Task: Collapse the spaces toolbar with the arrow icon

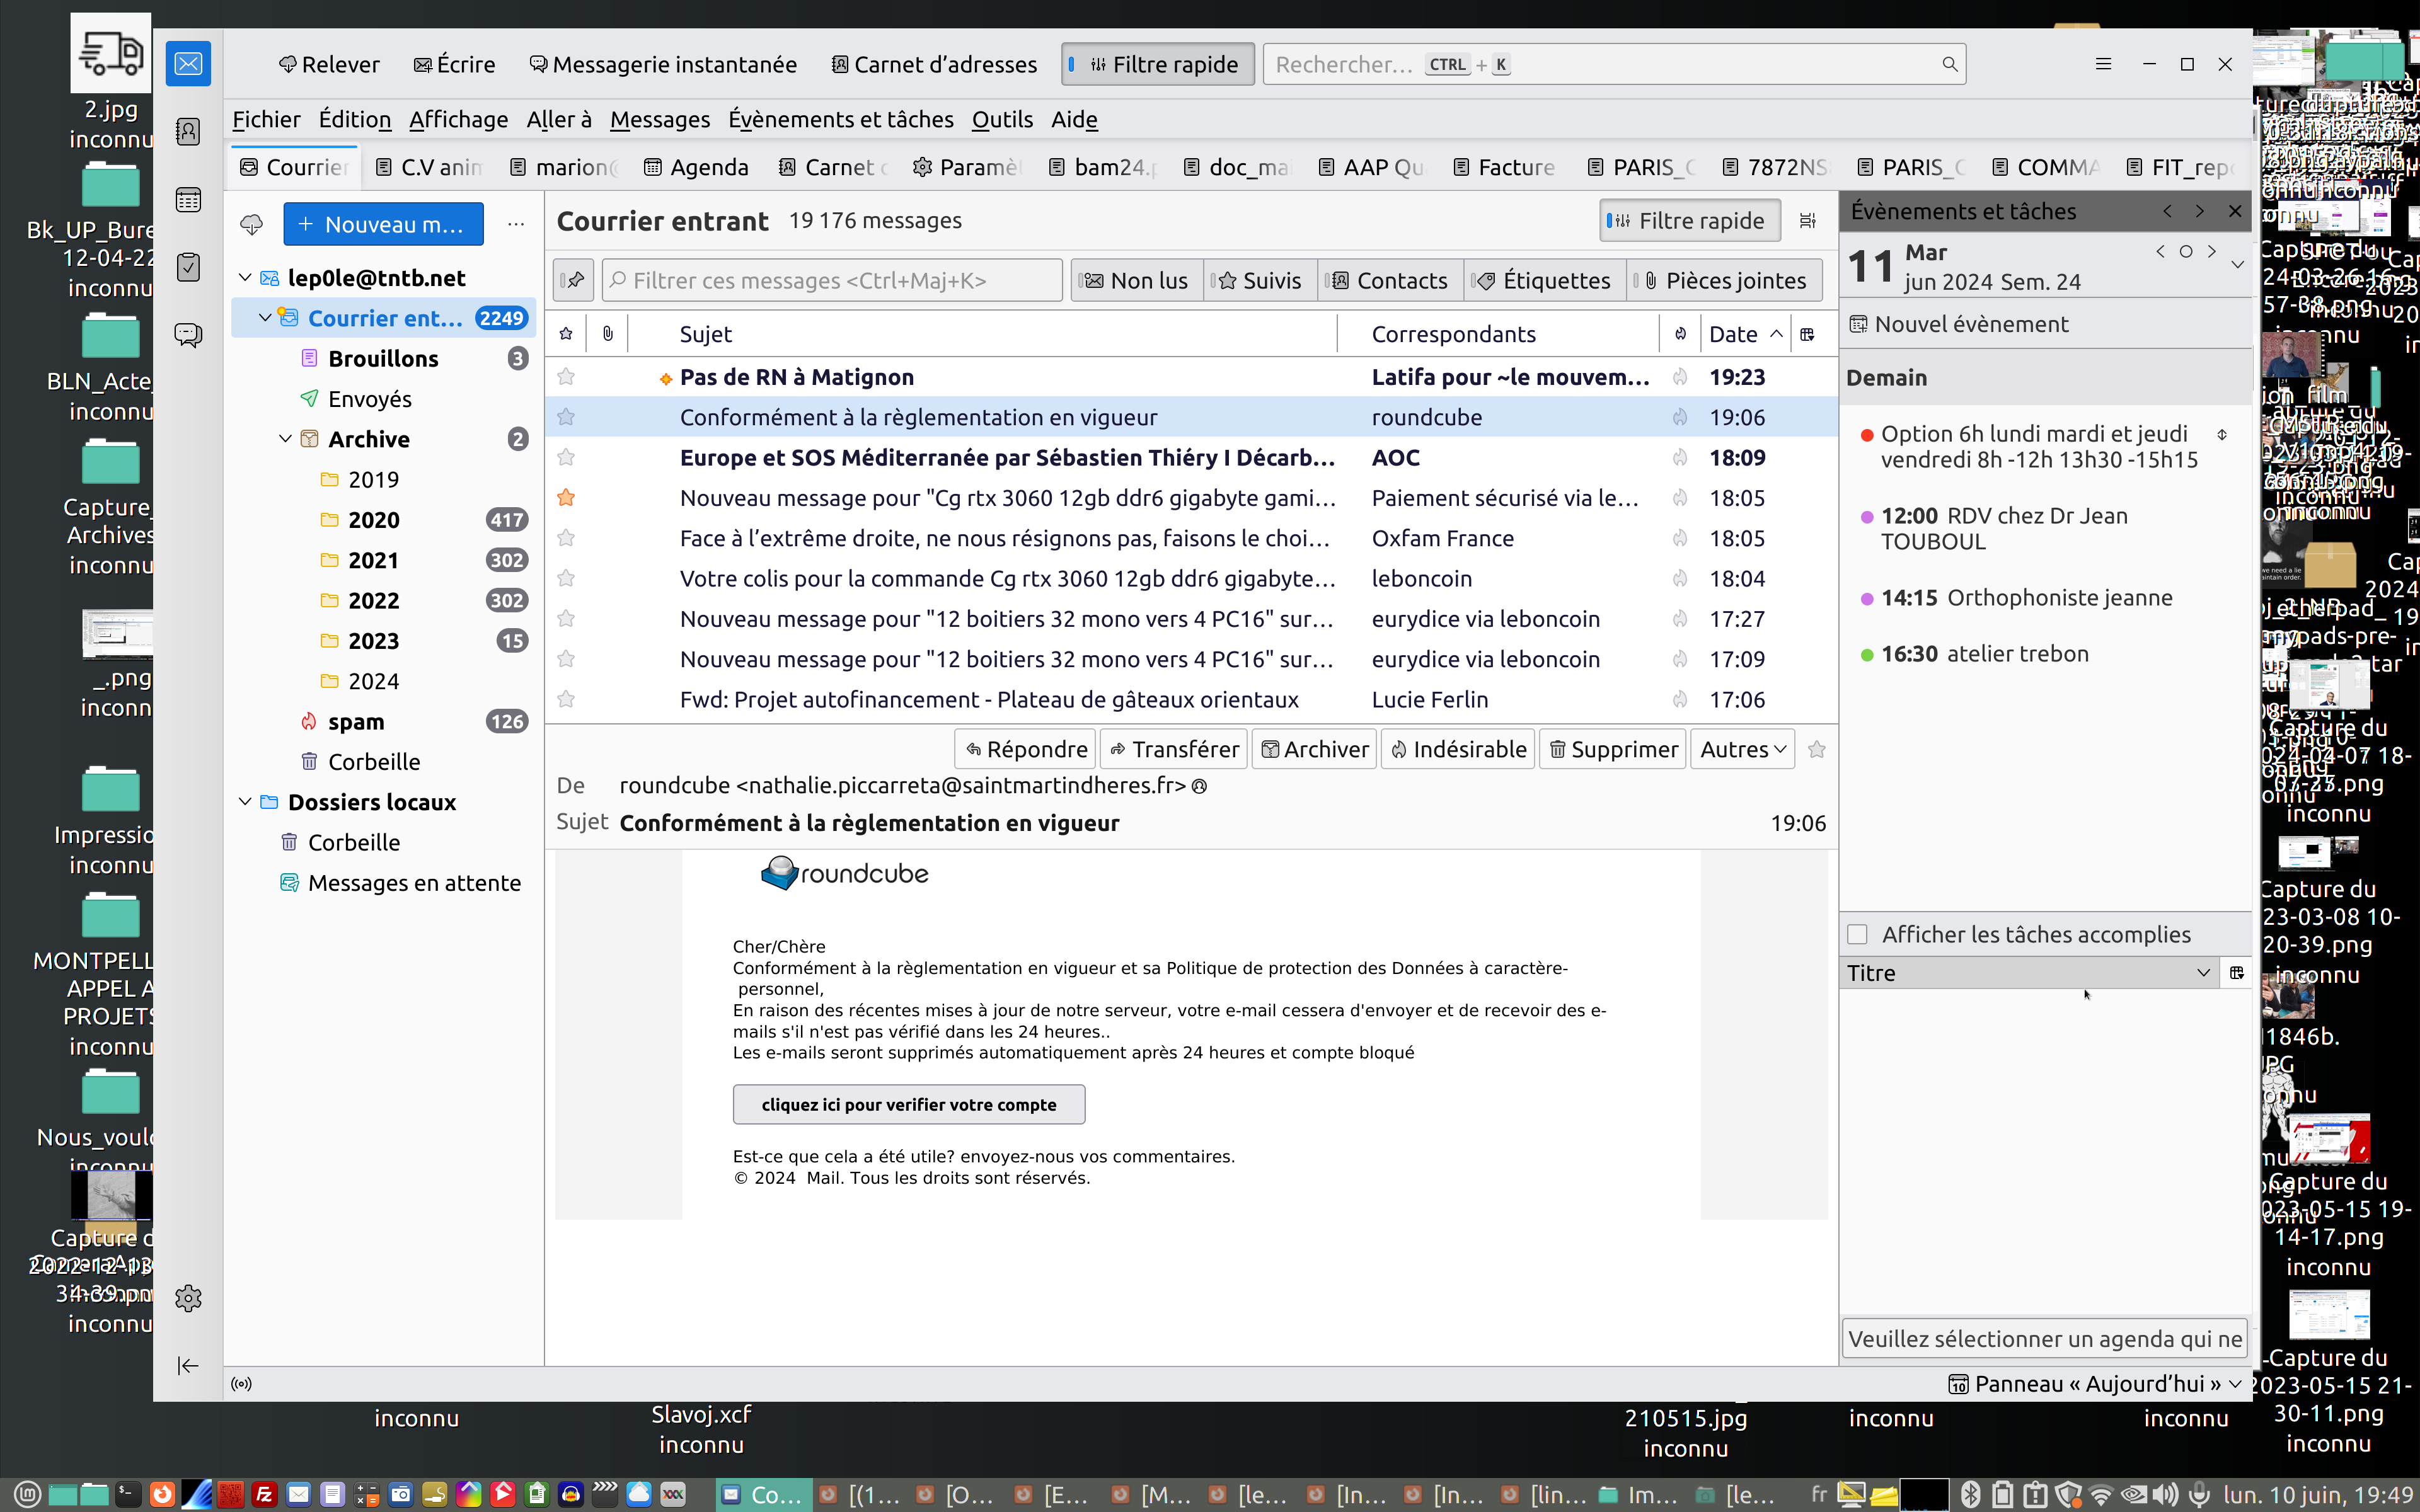Action: pos(188,1365)
